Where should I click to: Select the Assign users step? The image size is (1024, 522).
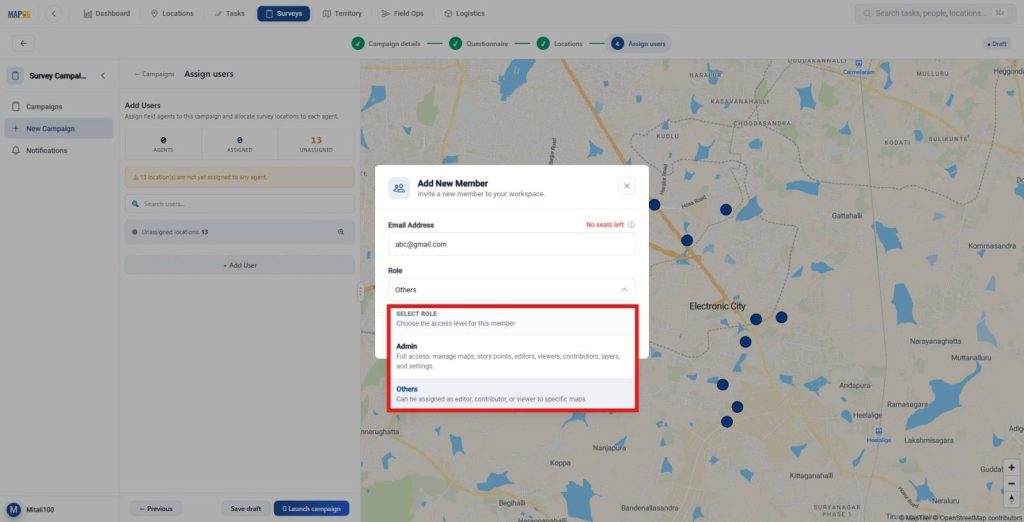(x=639, y=44)
